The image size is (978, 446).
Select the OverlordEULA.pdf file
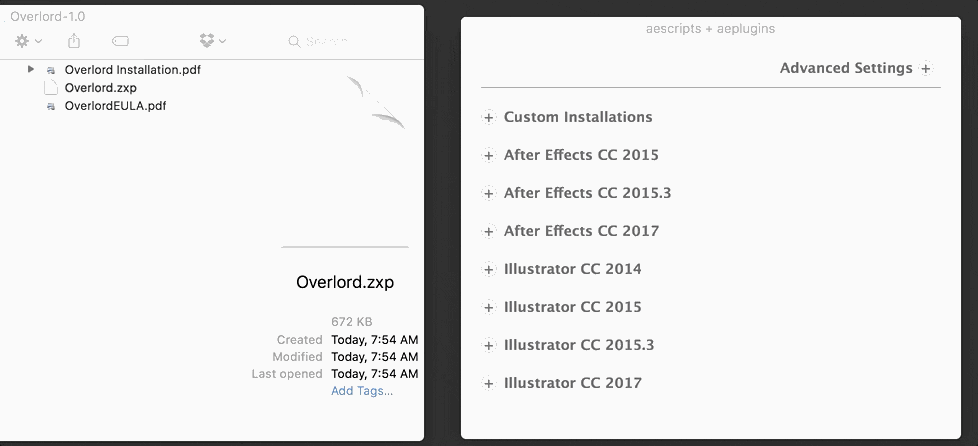tap(115, 106)
